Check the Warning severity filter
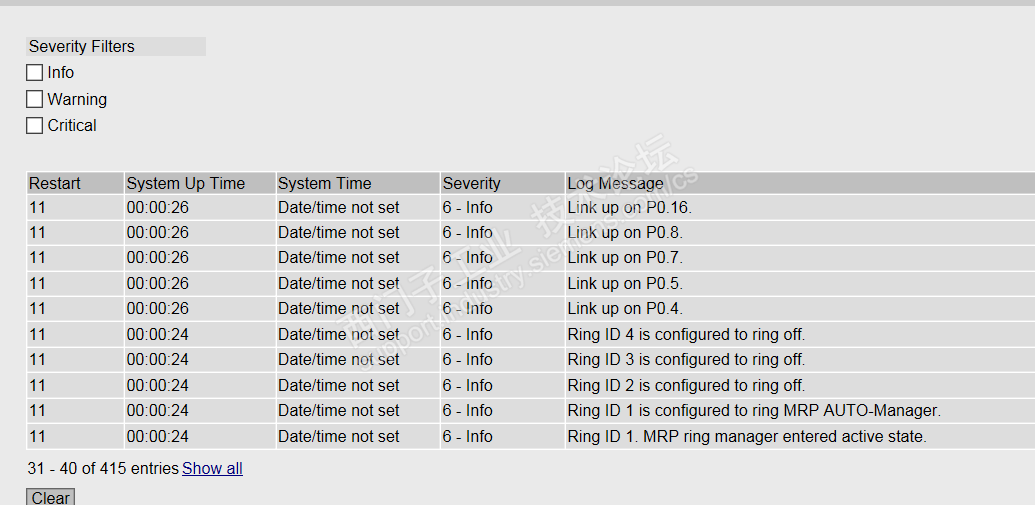The height and width of the screenshot is (505, 1035). 35,99
